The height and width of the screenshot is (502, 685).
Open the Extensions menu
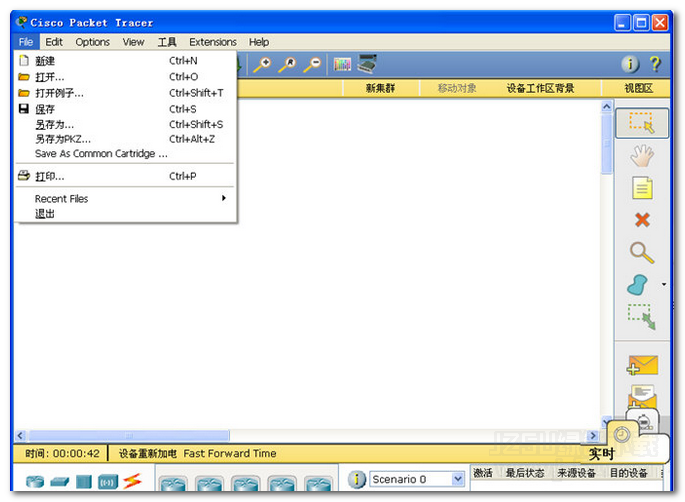[213, 42]
